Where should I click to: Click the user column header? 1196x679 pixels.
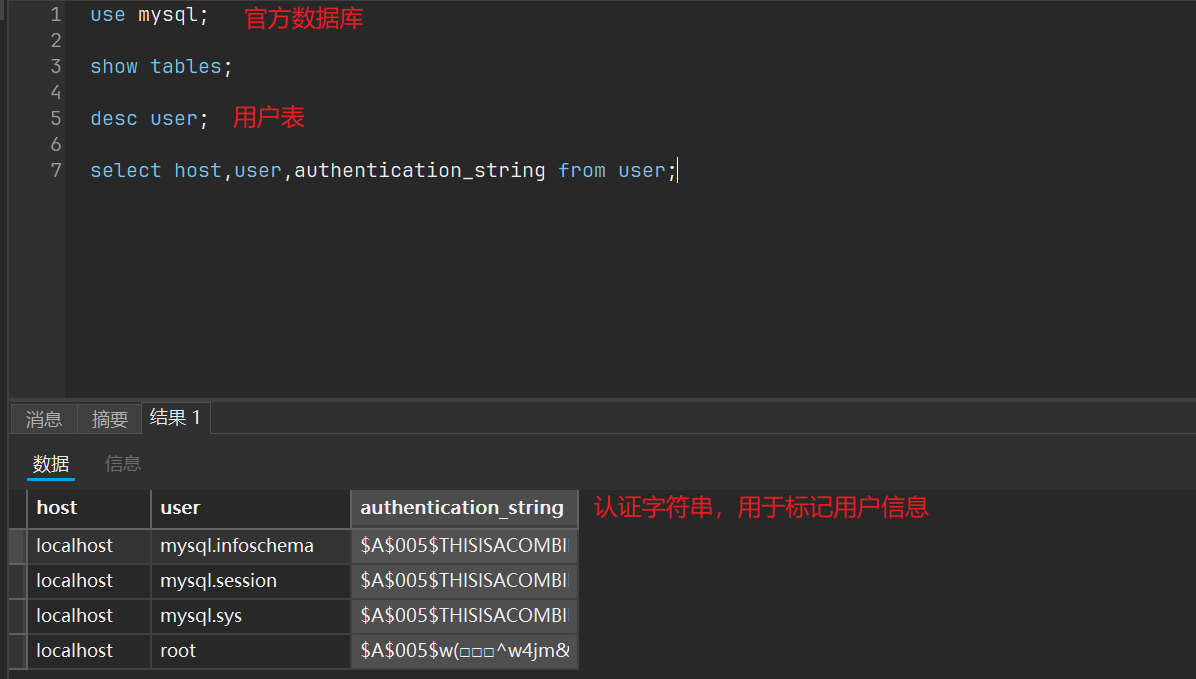[250, 508]
